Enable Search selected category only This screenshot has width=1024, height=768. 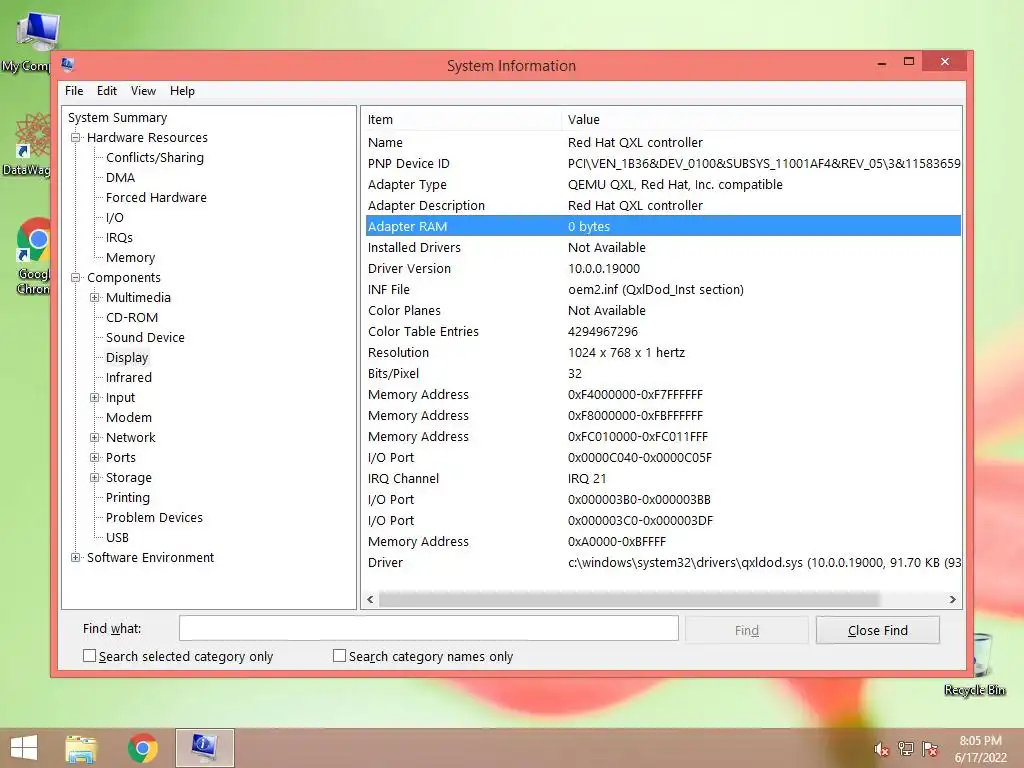[89, 656]
